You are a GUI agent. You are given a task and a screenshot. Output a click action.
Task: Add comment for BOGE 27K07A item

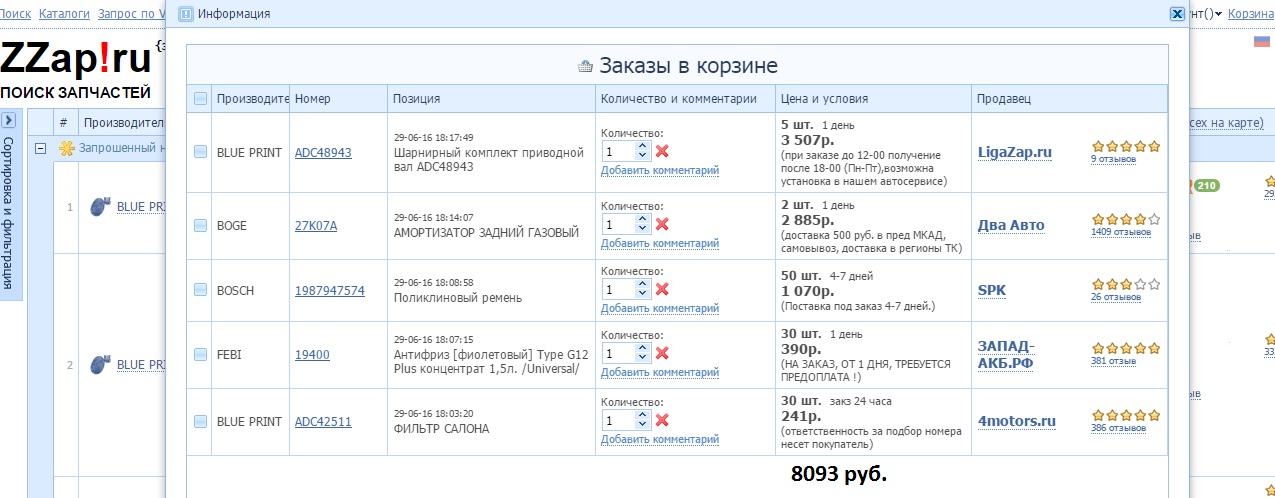[660, 243]
